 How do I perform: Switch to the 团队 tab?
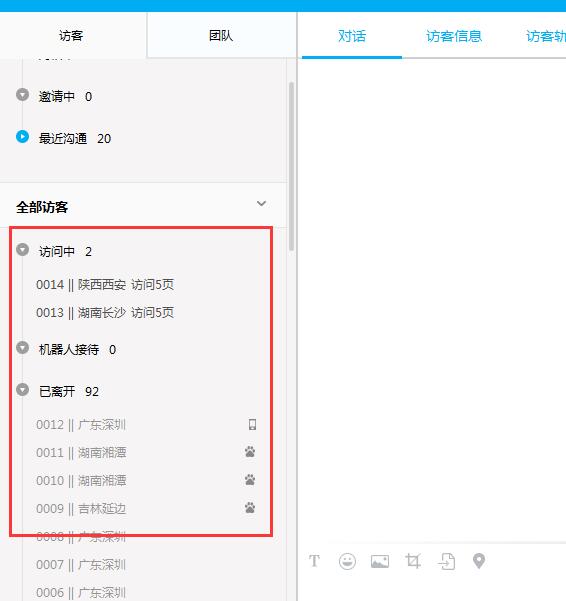point(221,36)
